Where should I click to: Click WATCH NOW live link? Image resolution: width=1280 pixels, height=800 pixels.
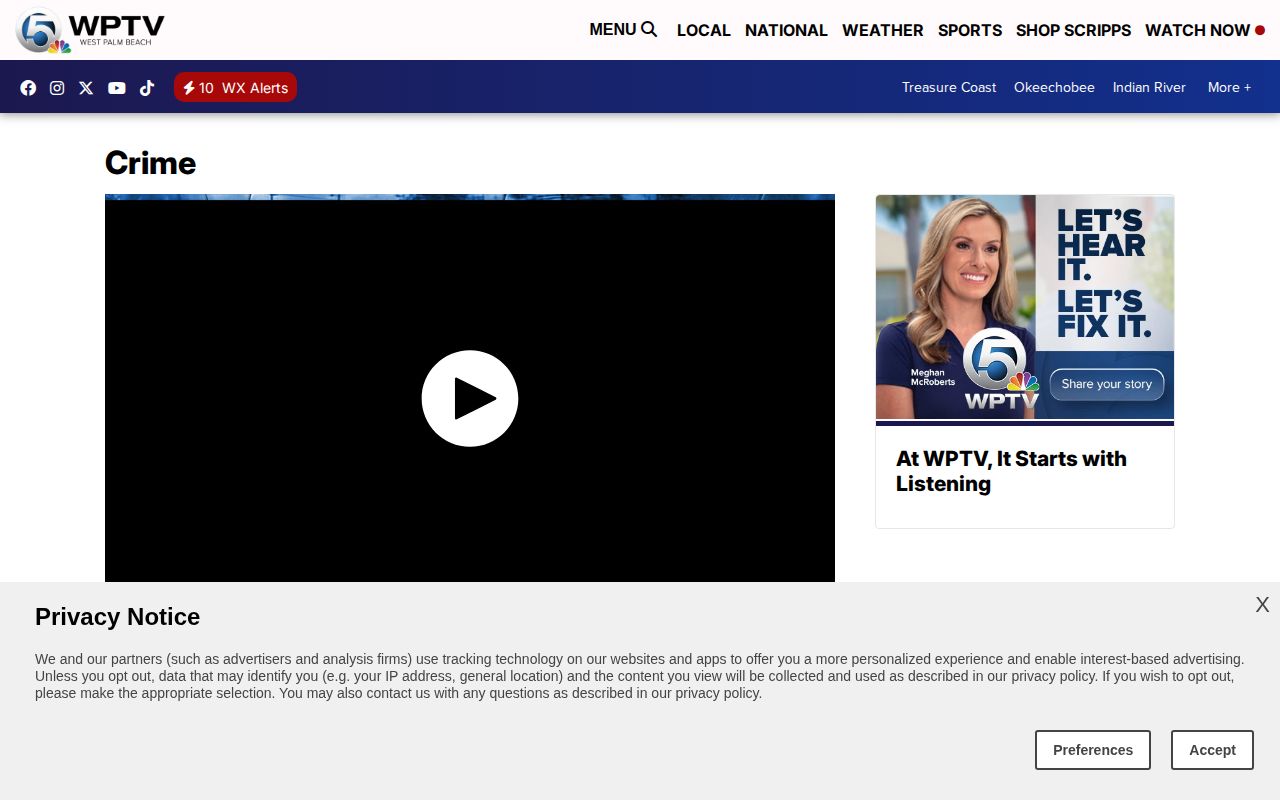click(1205, 30)
